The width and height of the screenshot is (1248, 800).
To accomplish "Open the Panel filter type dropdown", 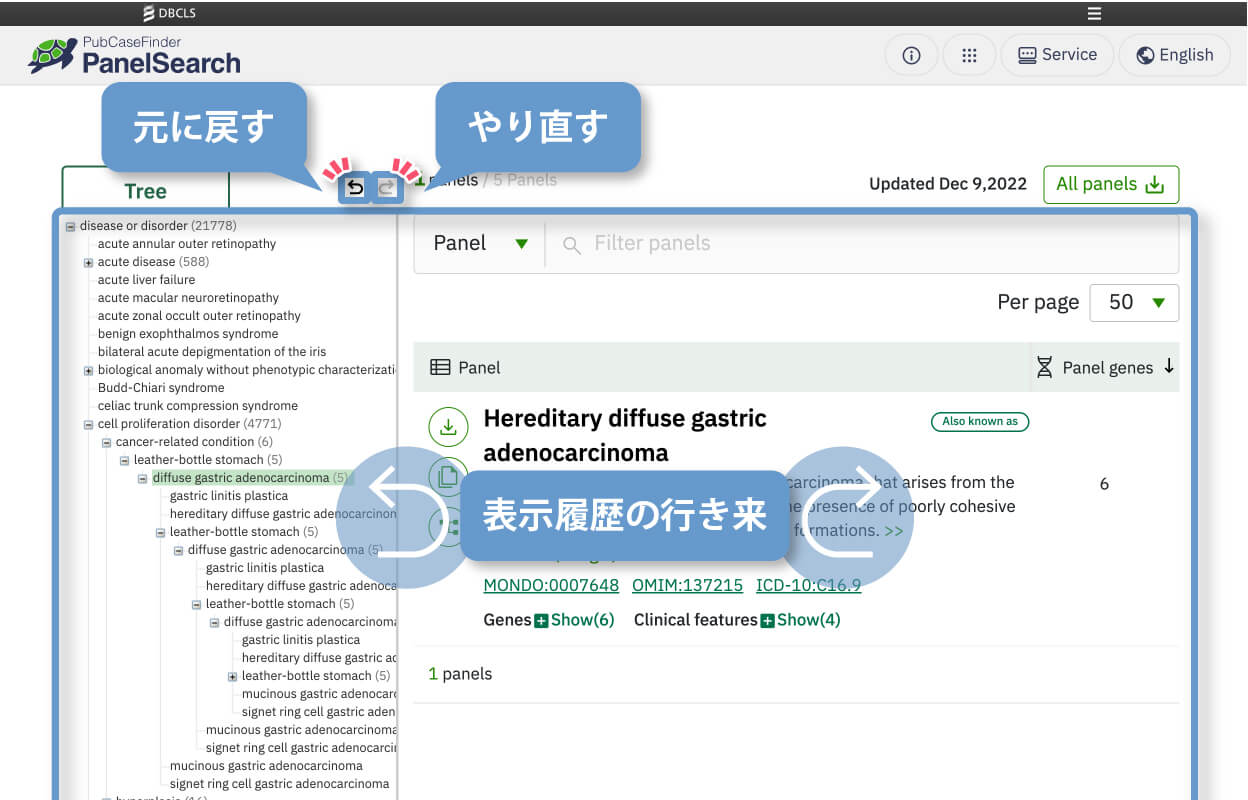I will [480, 243].
